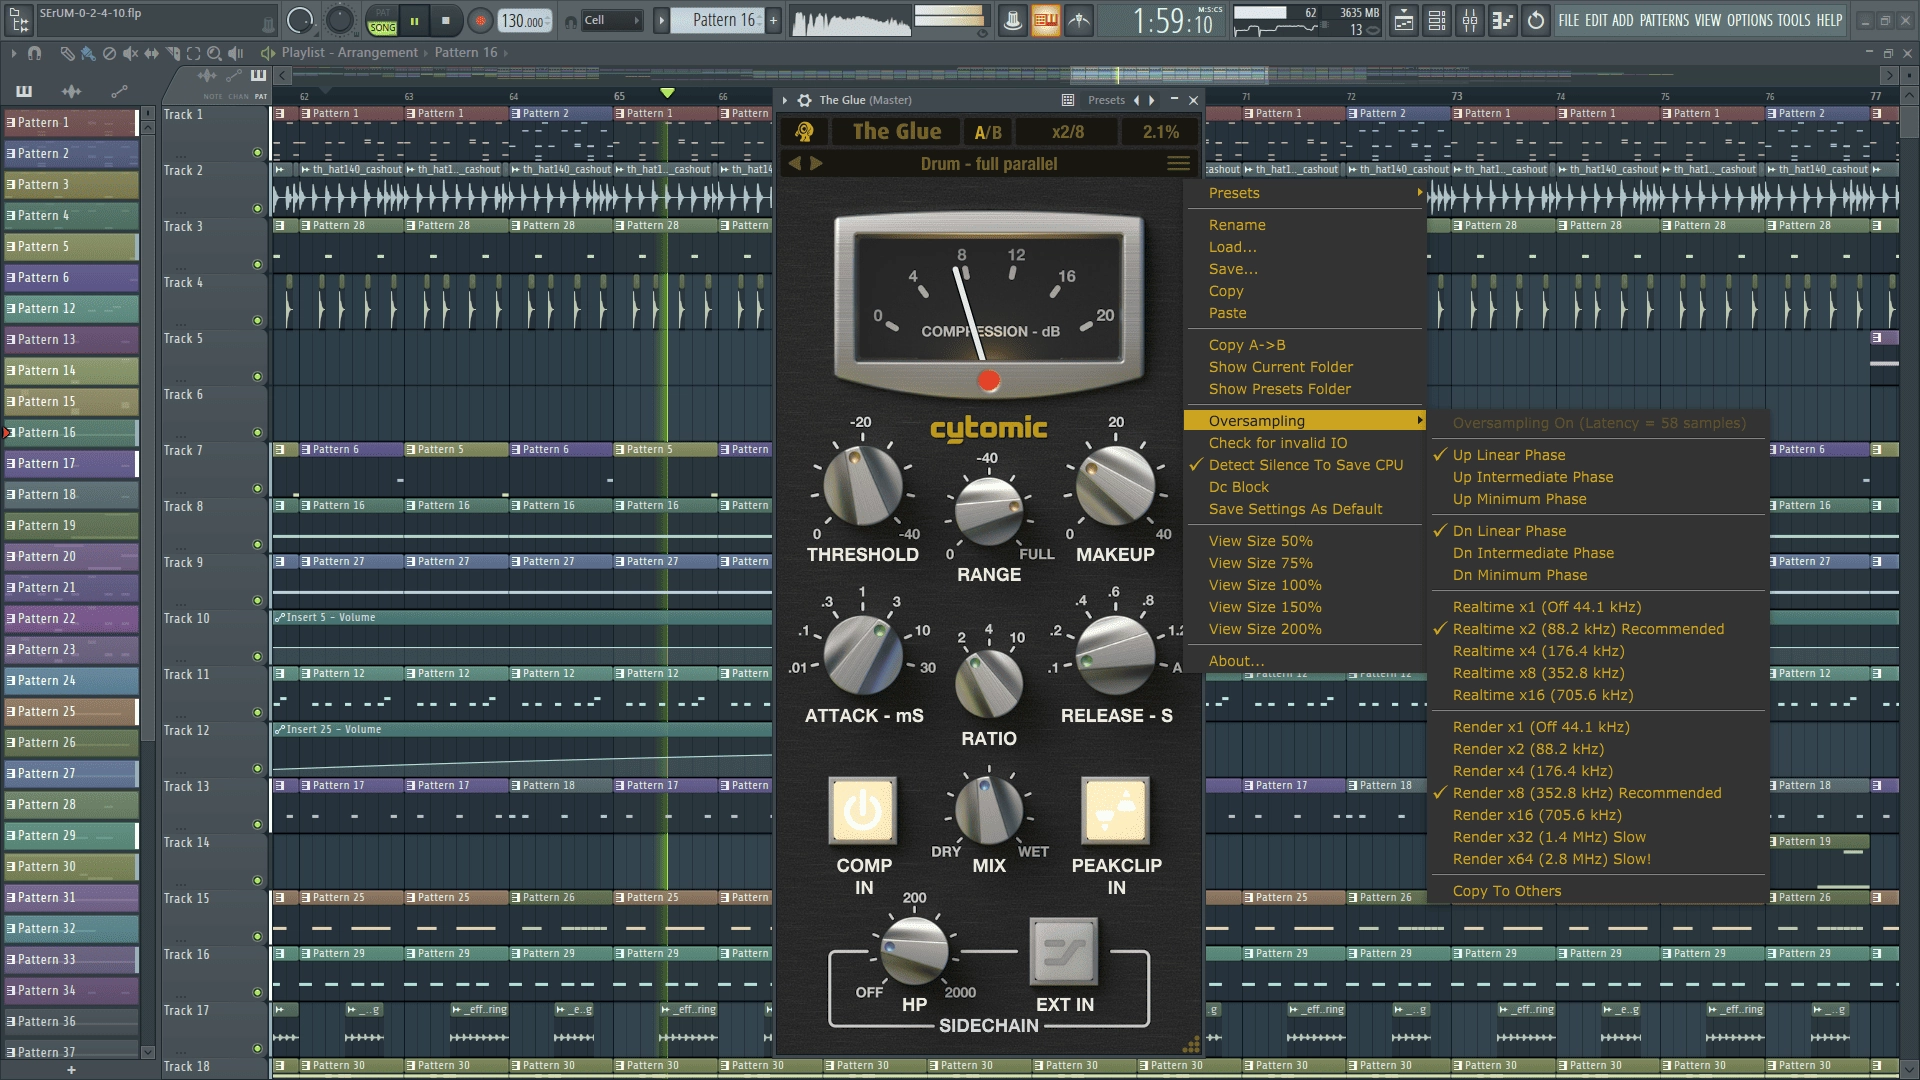Open the OPTIONS menu

tap(1749, 20)
